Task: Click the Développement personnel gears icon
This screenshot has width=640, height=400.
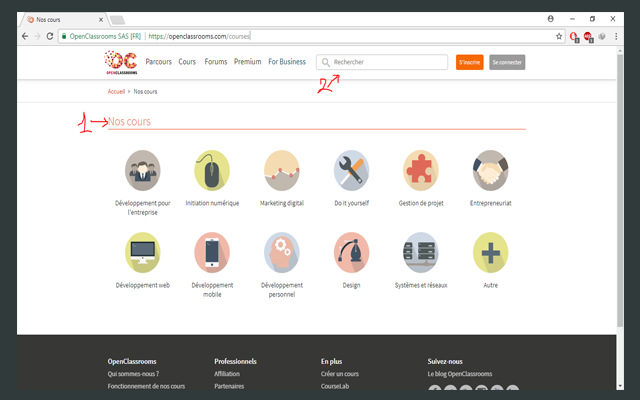Action: click(281, 251)
